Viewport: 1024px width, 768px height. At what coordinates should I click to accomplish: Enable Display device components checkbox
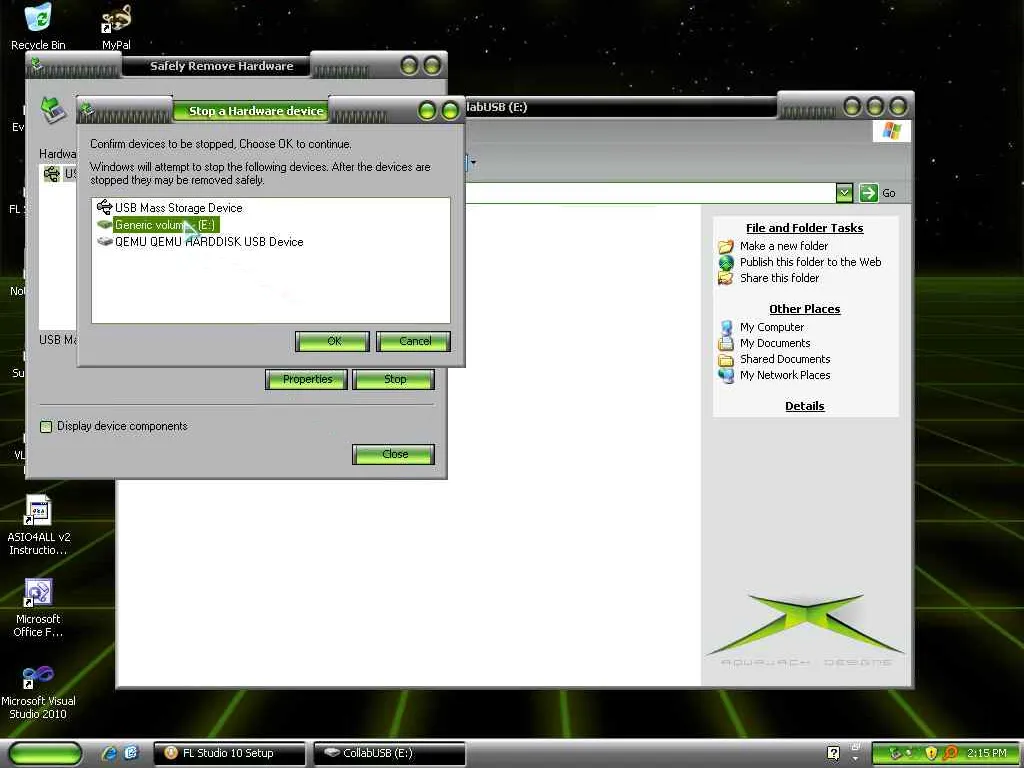[46, 426]
